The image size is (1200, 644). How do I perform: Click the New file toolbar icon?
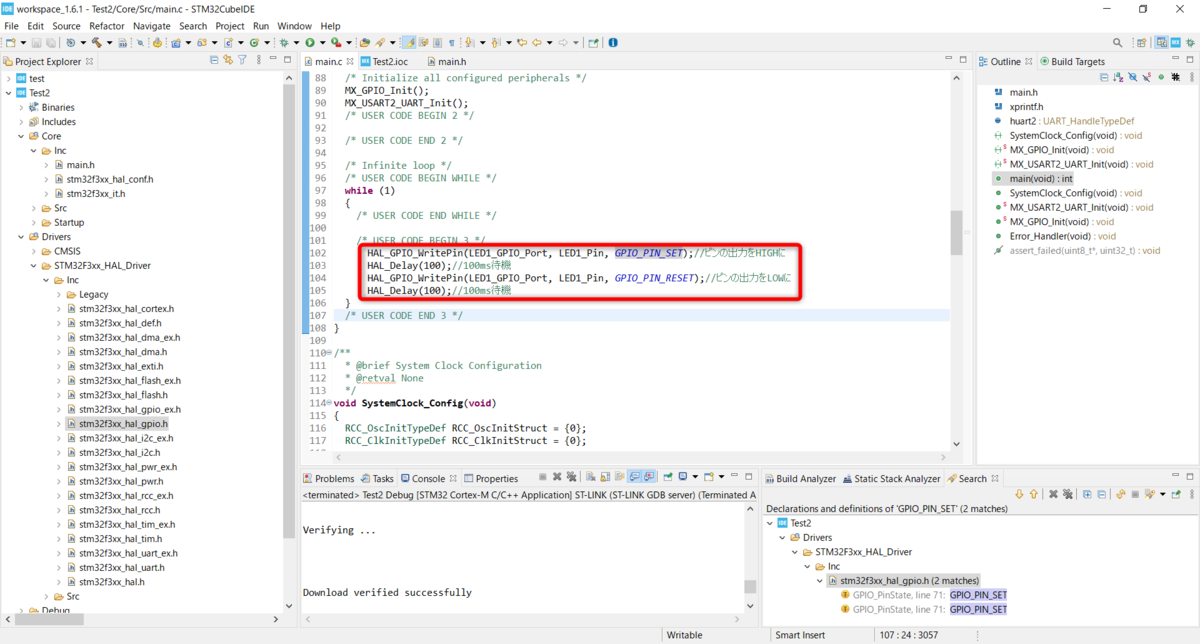click(11, 43)
